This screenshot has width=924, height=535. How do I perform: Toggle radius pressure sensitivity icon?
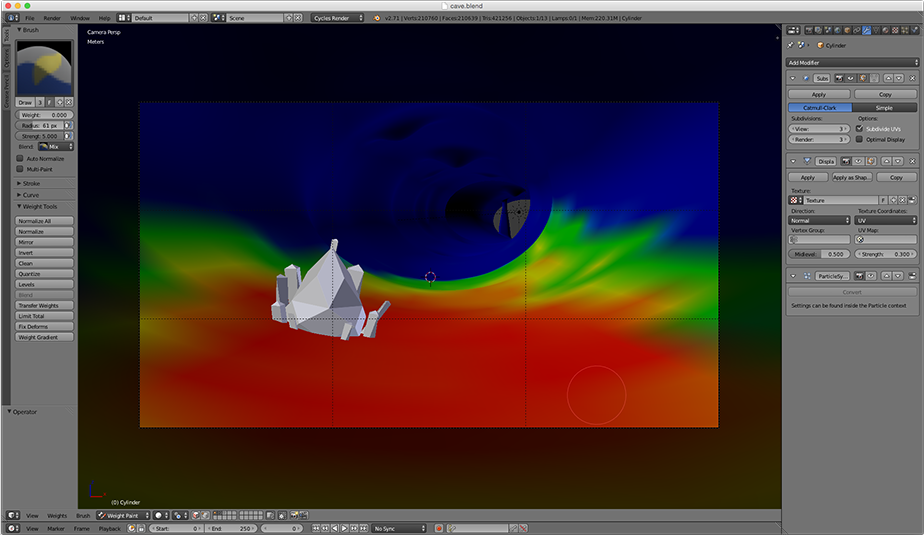coord(69,126)
